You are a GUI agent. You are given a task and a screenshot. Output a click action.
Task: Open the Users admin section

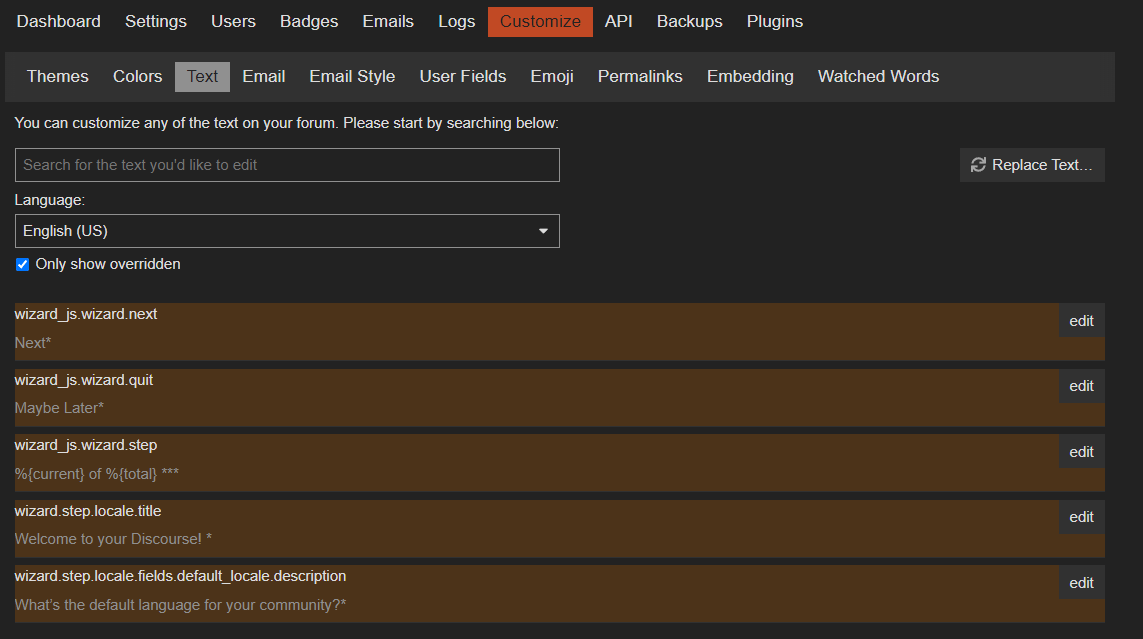(233, 22)
